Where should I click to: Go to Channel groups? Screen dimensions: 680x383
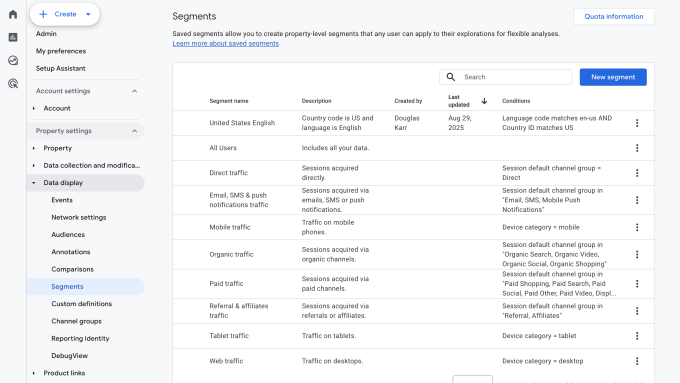76,321
